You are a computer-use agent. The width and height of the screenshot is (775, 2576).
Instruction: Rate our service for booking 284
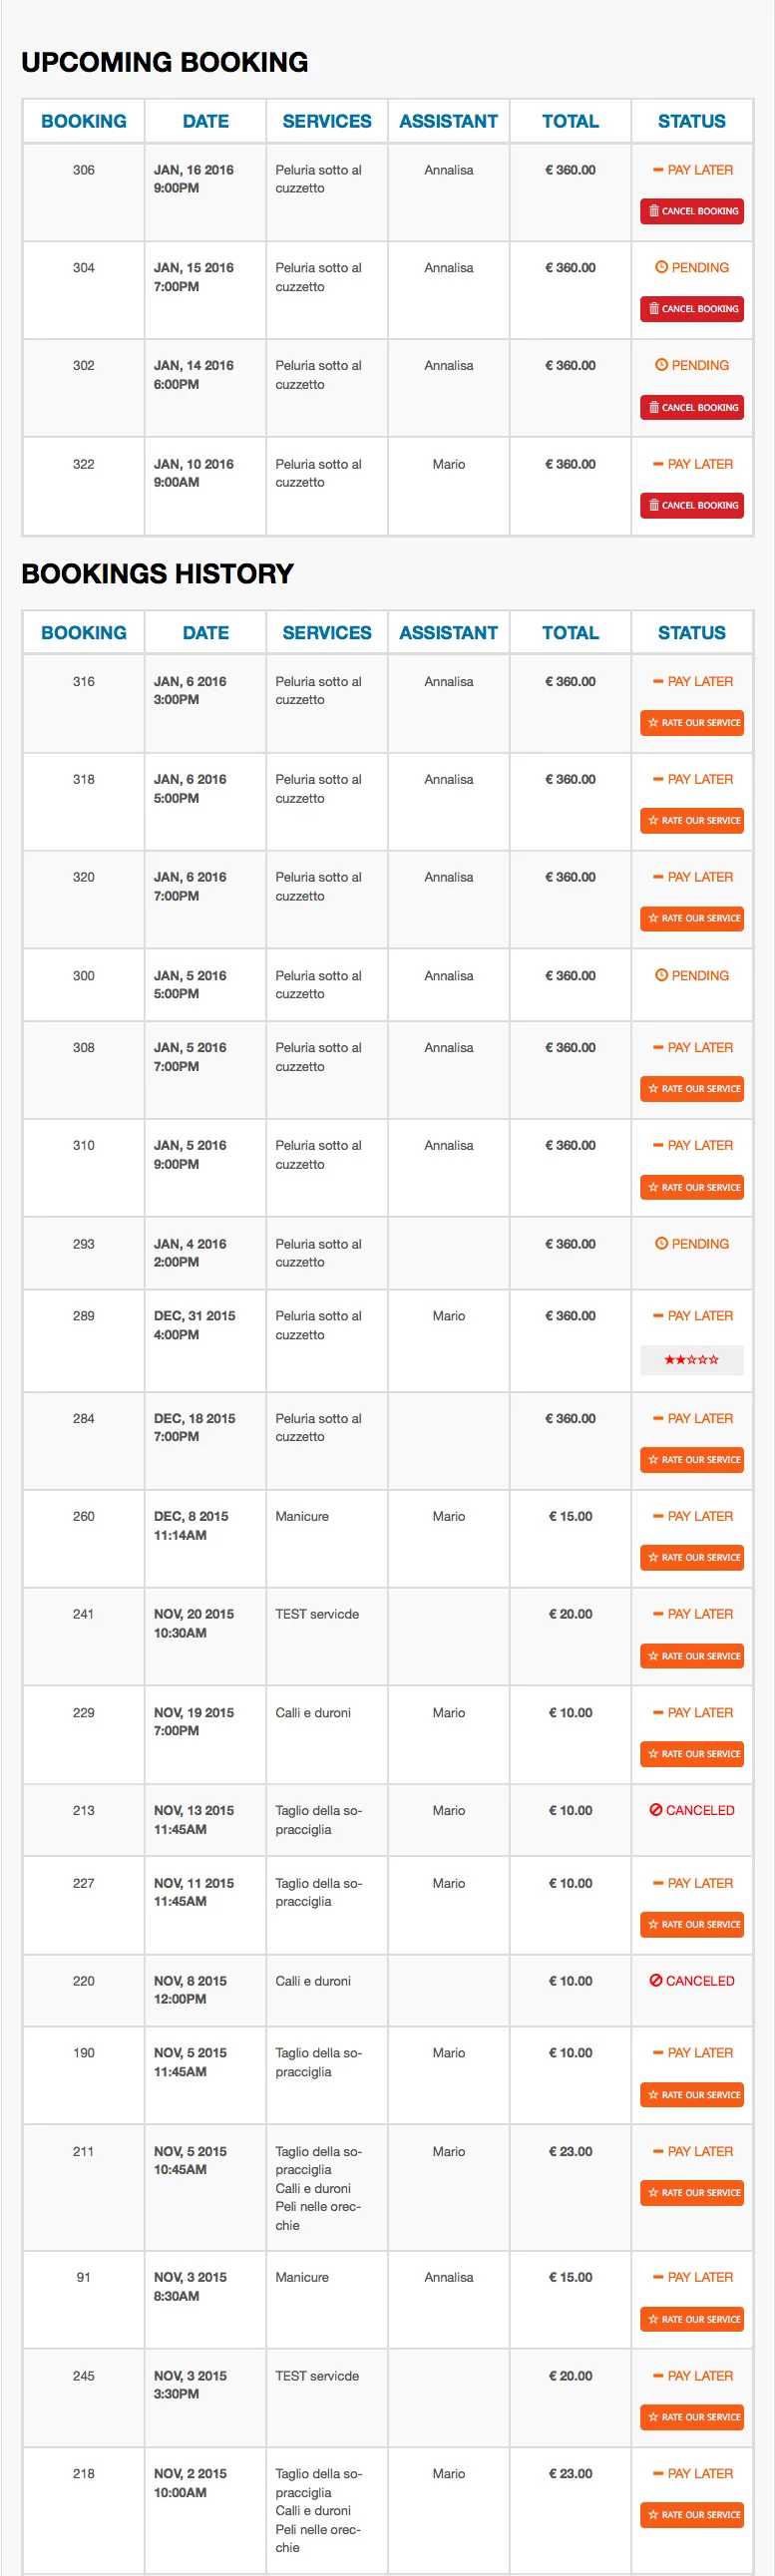pyautogui.click(x=692, y=1460)
